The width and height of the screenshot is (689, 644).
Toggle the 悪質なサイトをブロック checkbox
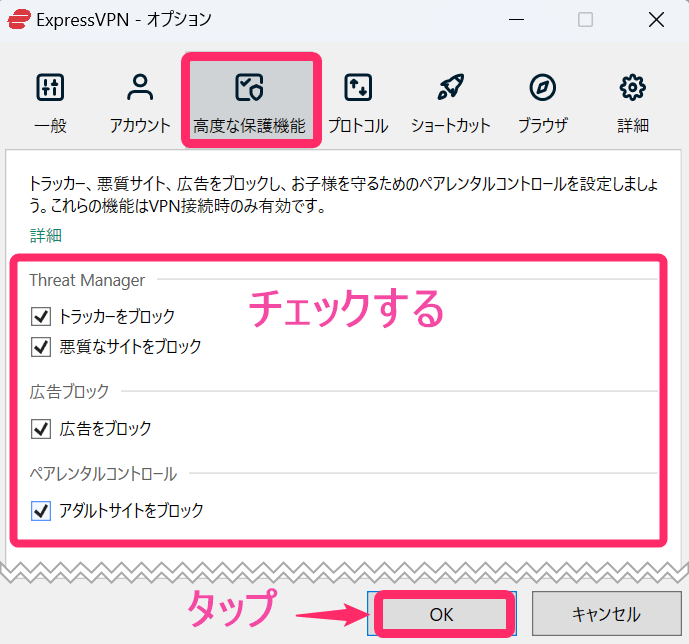coord(41,347)
